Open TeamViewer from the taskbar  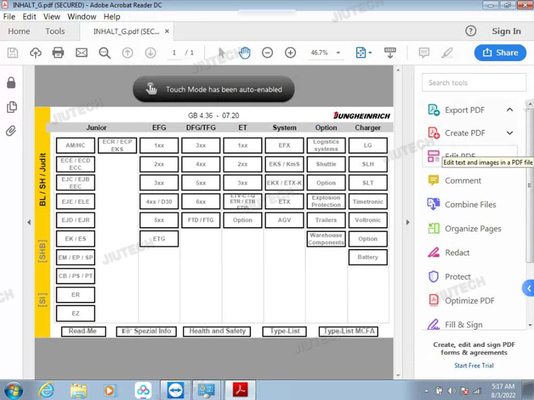point(176,390)
